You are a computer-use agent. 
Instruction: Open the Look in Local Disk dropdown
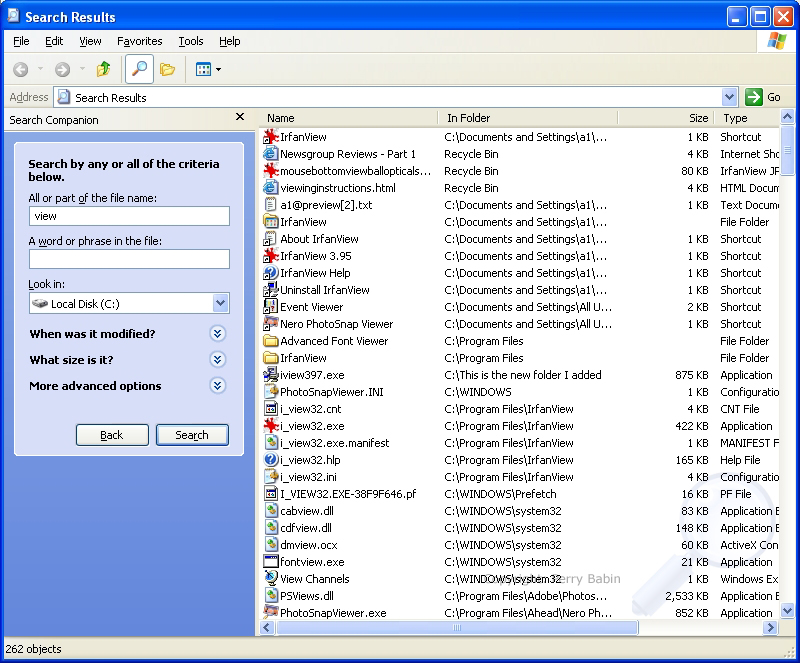[x=220, y=303]
